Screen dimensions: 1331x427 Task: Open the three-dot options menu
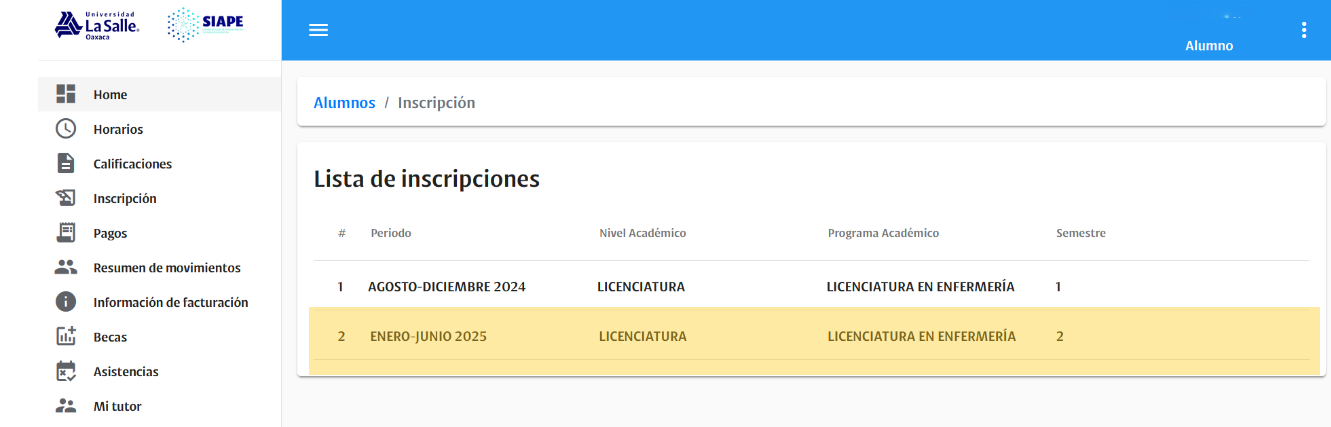pos(1303,30)
